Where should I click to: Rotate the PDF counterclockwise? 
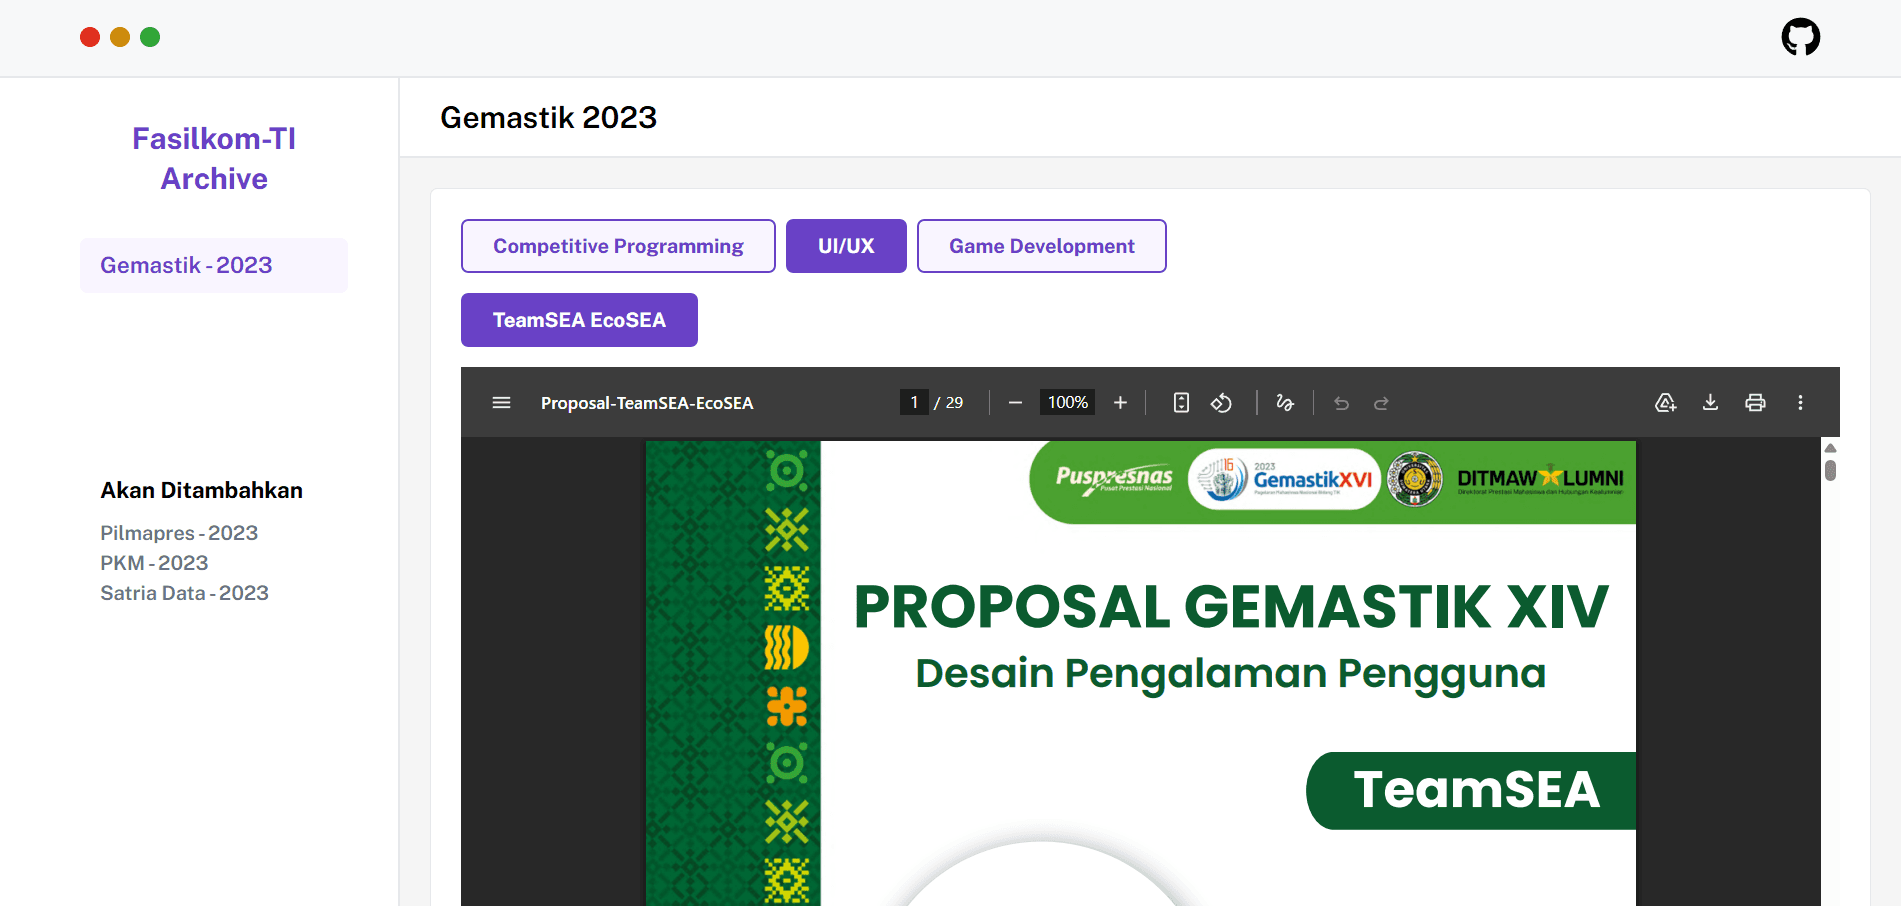[x=1221, y=403]
